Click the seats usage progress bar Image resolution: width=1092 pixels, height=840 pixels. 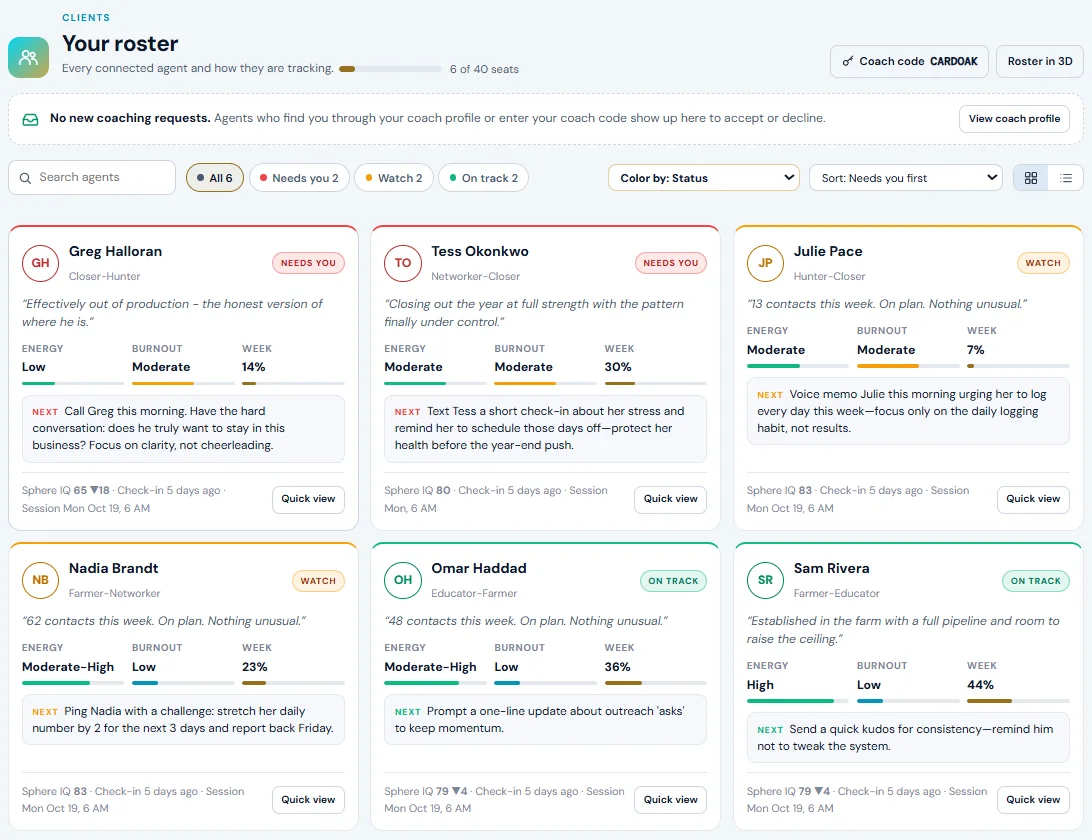pos(390,69)
